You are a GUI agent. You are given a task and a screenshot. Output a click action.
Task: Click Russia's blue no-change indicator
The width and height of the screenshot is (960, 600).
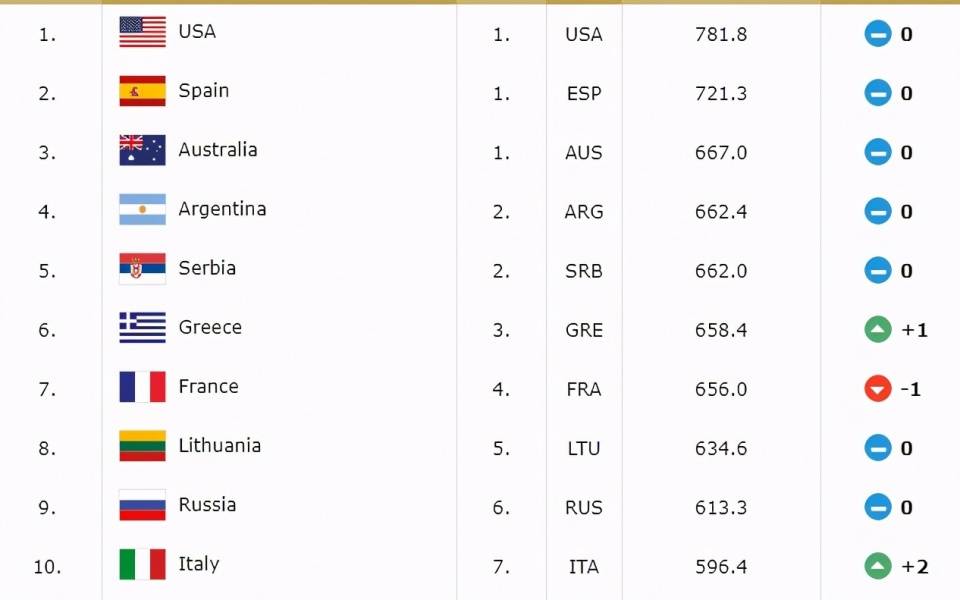coord(877,508)
